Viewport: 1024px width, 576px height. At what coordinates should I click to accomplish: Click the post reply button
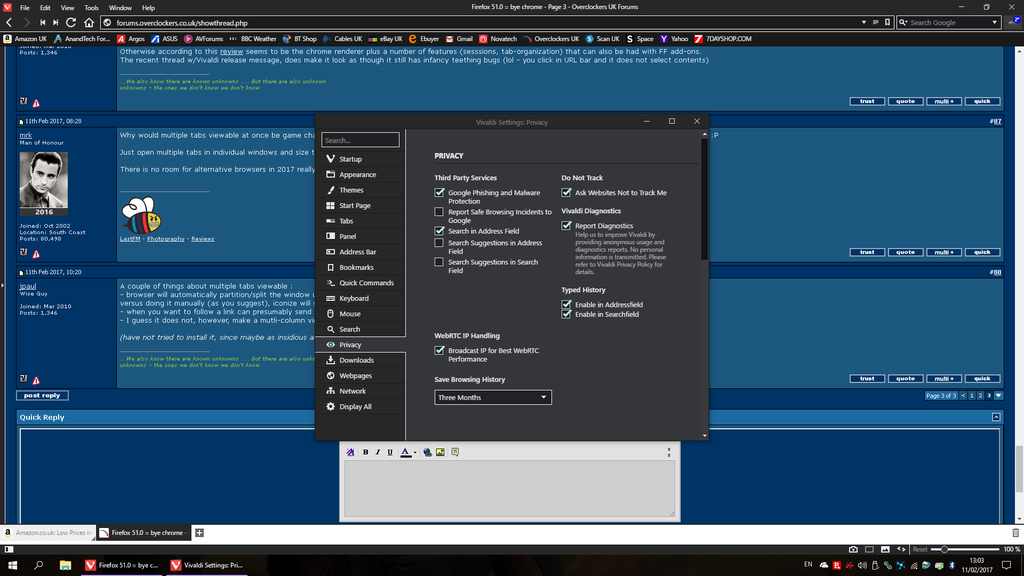coord(42,396)
